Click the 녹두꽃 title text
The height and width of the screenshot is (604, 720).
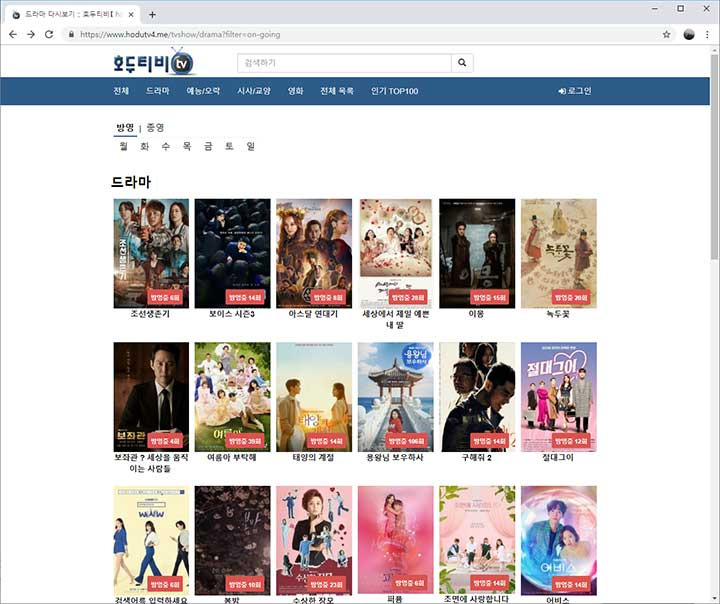[x=558, y=314]
